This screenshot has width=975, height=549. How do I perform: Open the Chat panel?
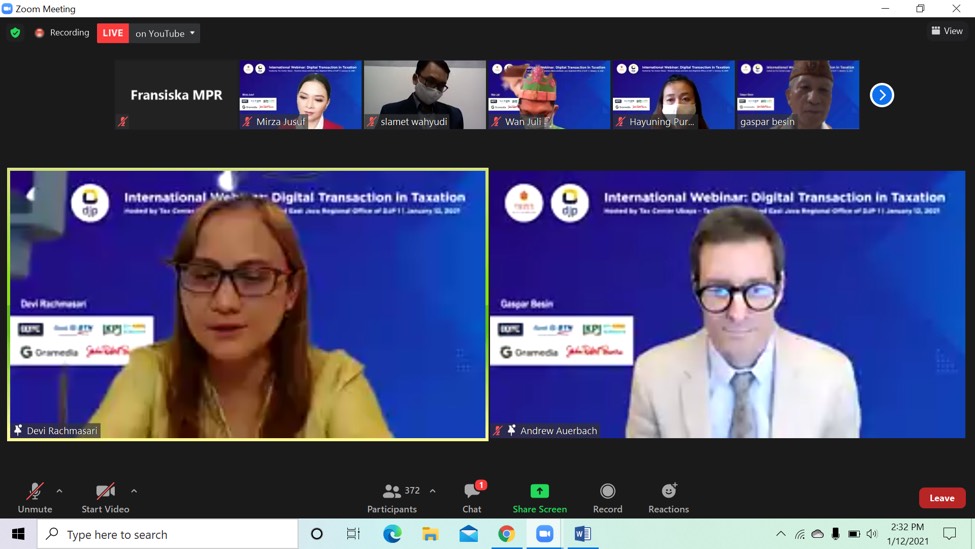coord(472,498)
